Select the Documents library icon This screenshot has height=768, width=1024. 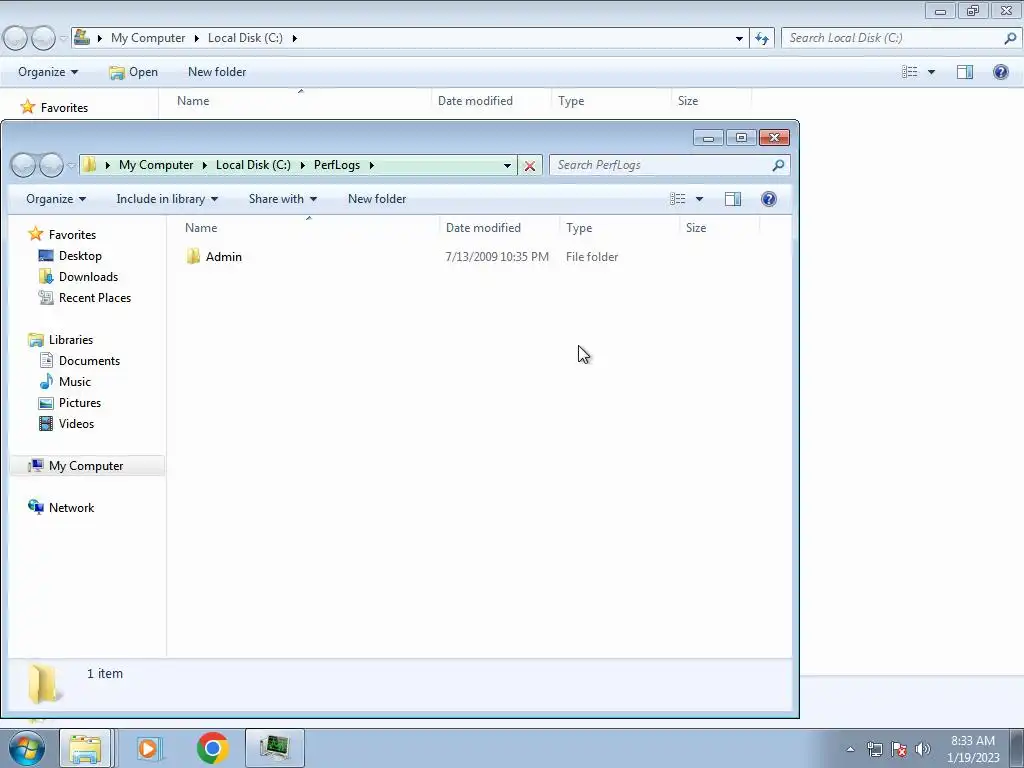tap(46, 360)
